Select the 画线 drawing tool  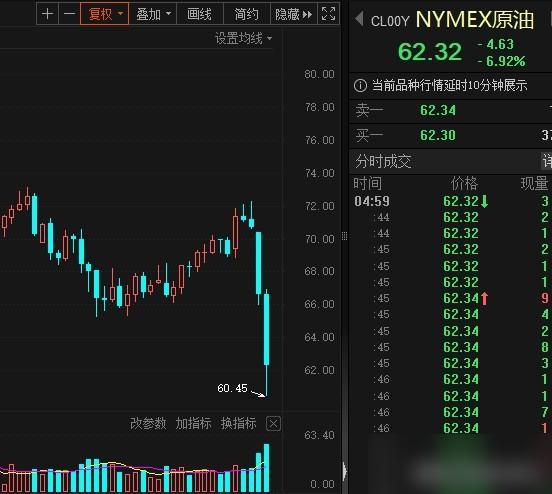point(199,14)
